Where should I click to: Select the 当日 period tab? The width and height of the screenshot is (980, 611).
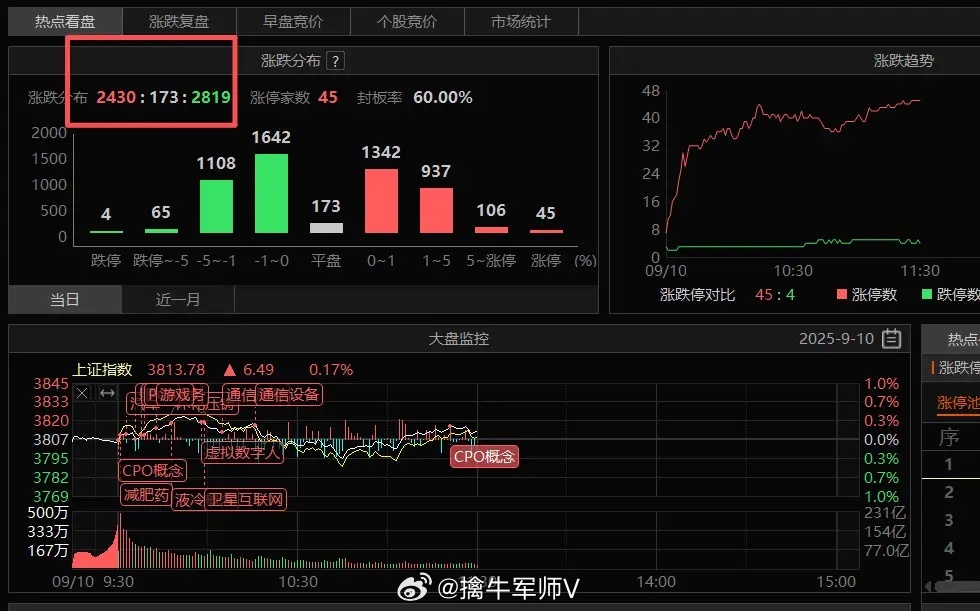[65, 300]
